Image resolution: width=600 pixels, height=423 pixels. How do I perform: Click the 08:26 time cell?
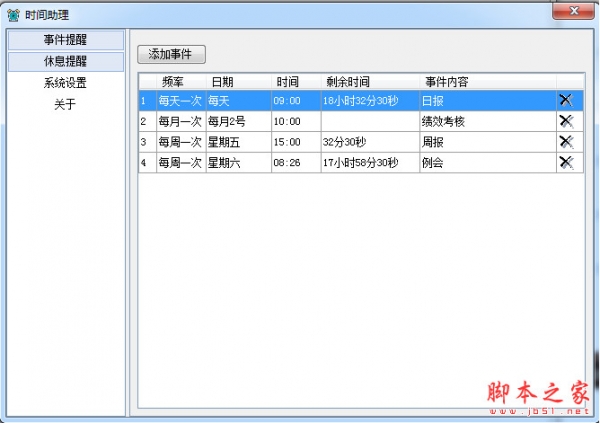(296, 163)
